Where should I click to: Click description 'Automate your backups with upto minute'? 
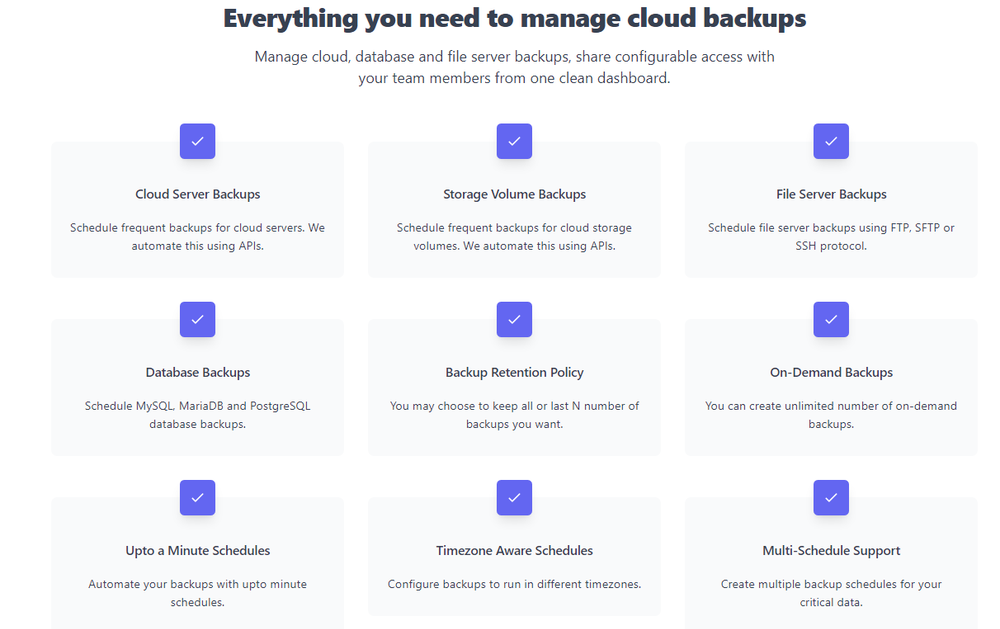pyautogui.click(x=198, y=593)
